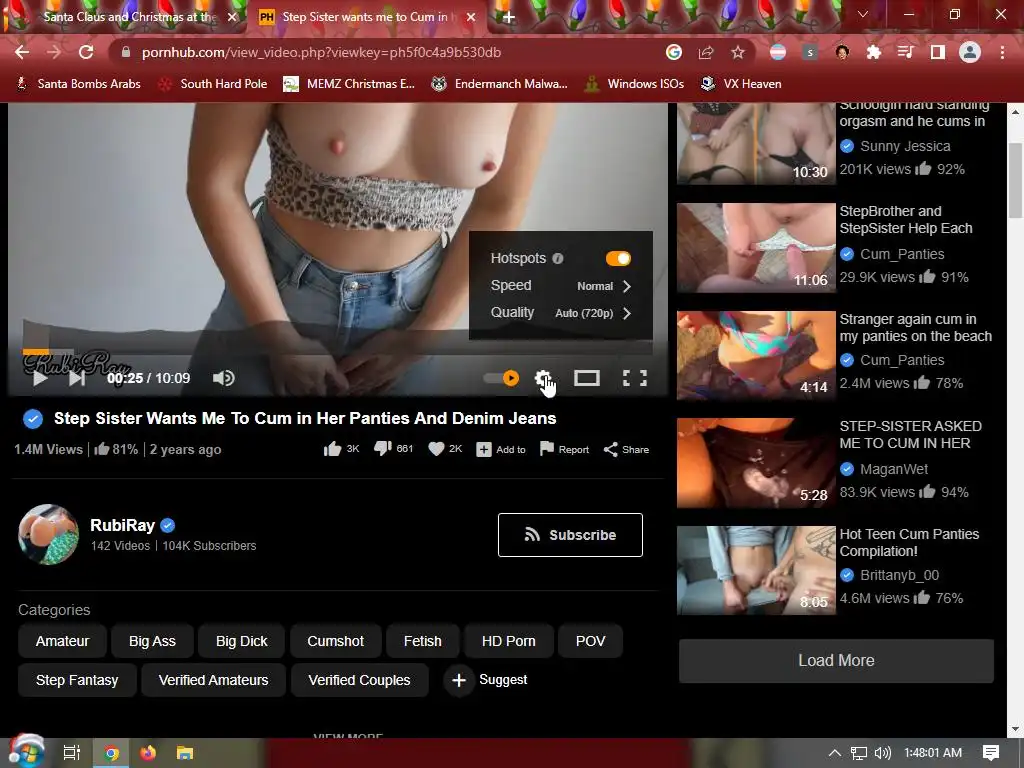Select the POV category tag
The height and width of the screenshot is (768, 1024).
590,641
